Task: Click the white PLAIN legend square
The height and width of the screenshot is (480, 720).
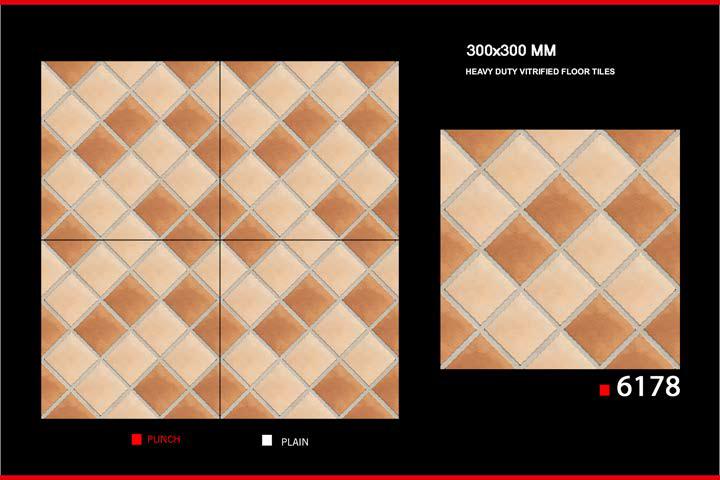Action: click(x=267, y=440)
